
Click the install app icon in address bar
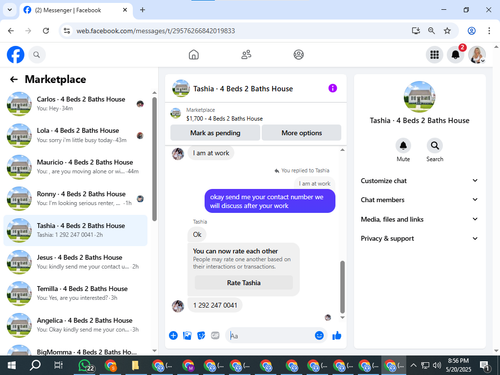(415, 31)
